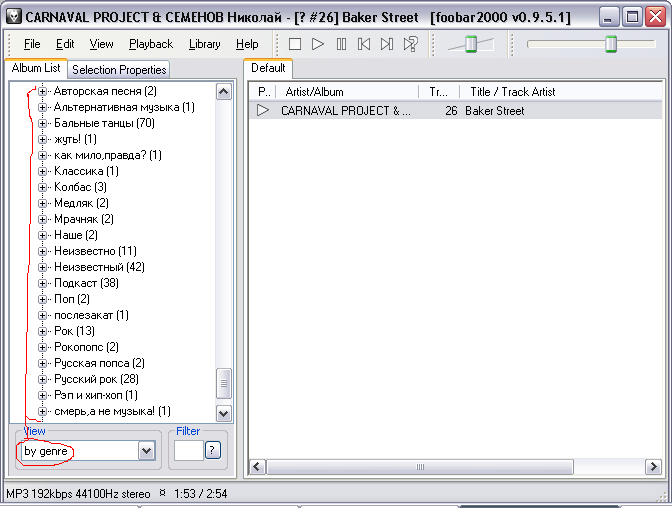This screenshot has width=672, height=508.
Task: Select the Русская попса (2) tree item
Action: click(x=99, y=363)
